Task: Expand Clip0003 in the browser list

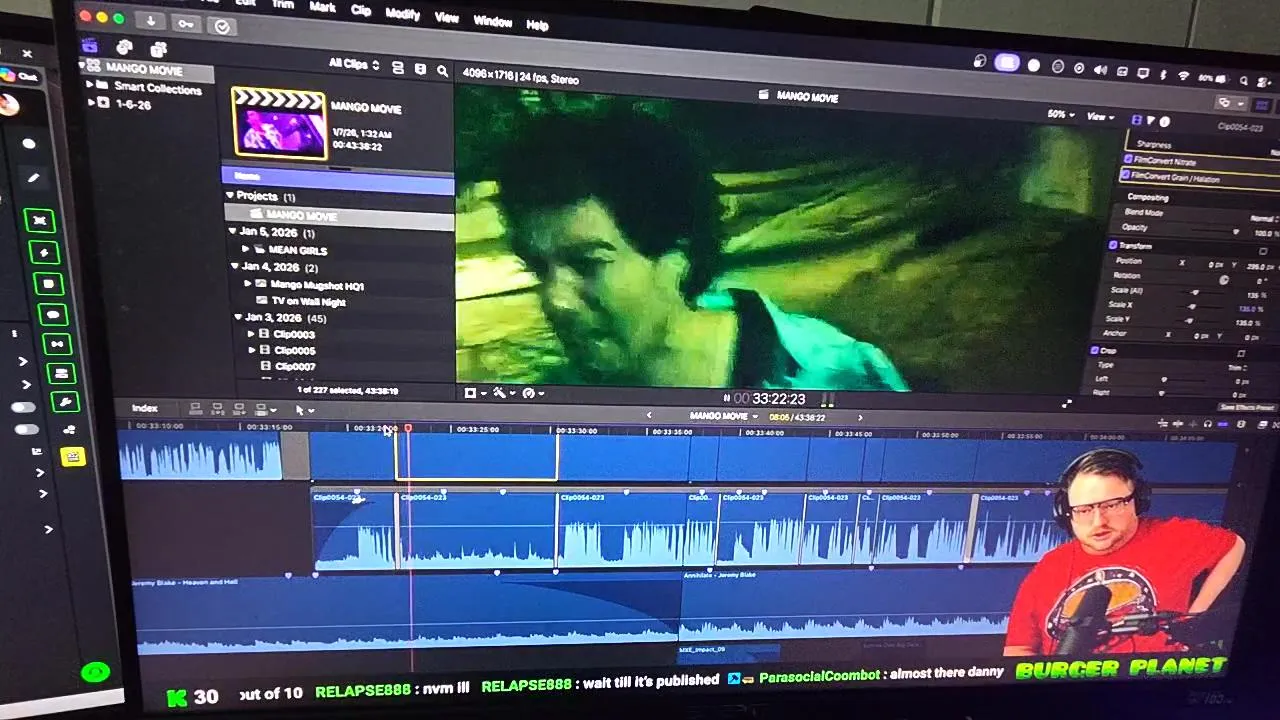Action: point(251,334)
